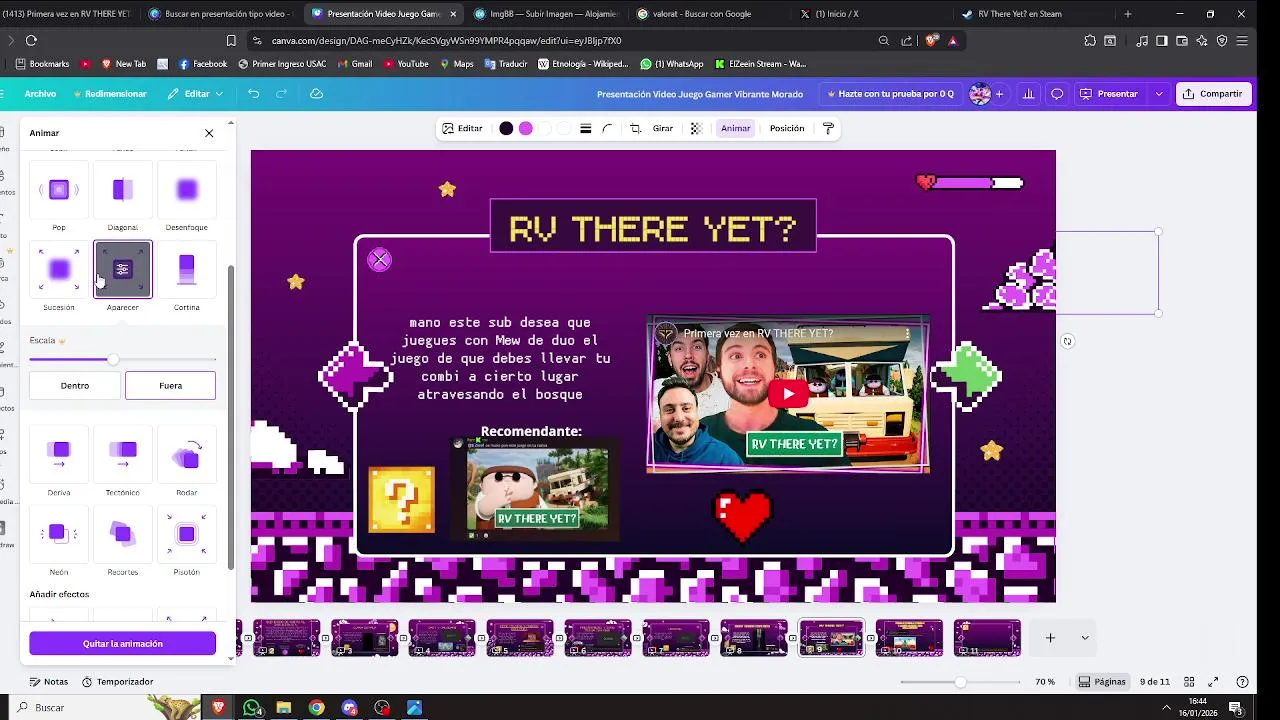Click the Animar toolbar tab
The image size is (1280, 720).
(736, 128)
